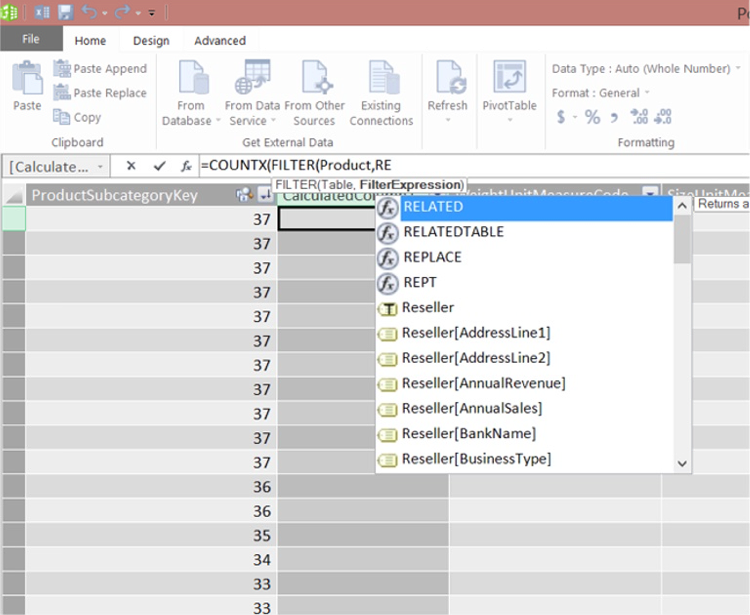The width and height of the screenshot is (750, 615).
Task: Click the autocomplete list scroll-down arrow
Action: pyautogui.click(x=683, y=463)
